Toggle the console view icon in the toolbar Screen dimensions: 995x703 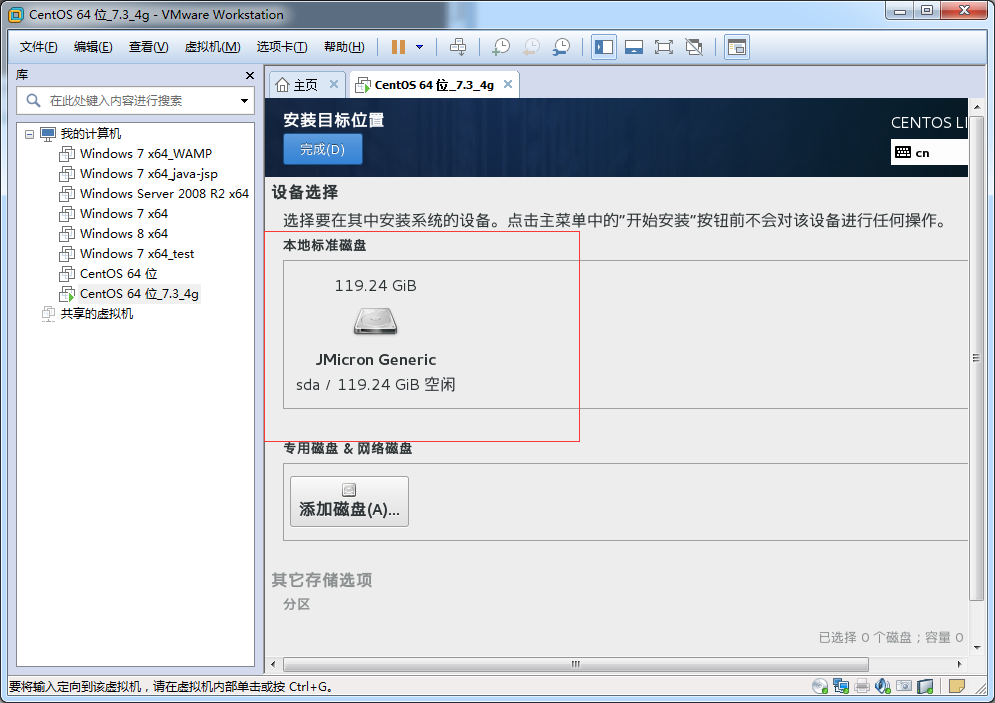(737, 47)
